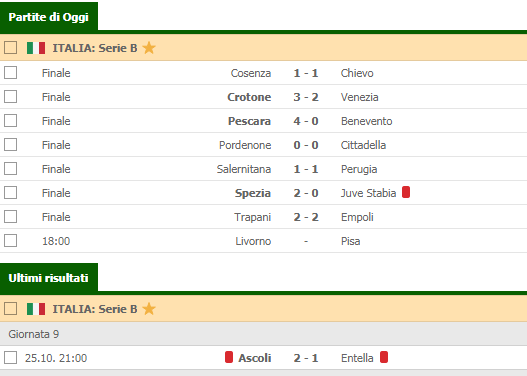
Task: Select the Trapani 2 - 2 Empoli score
Action: 306,217
